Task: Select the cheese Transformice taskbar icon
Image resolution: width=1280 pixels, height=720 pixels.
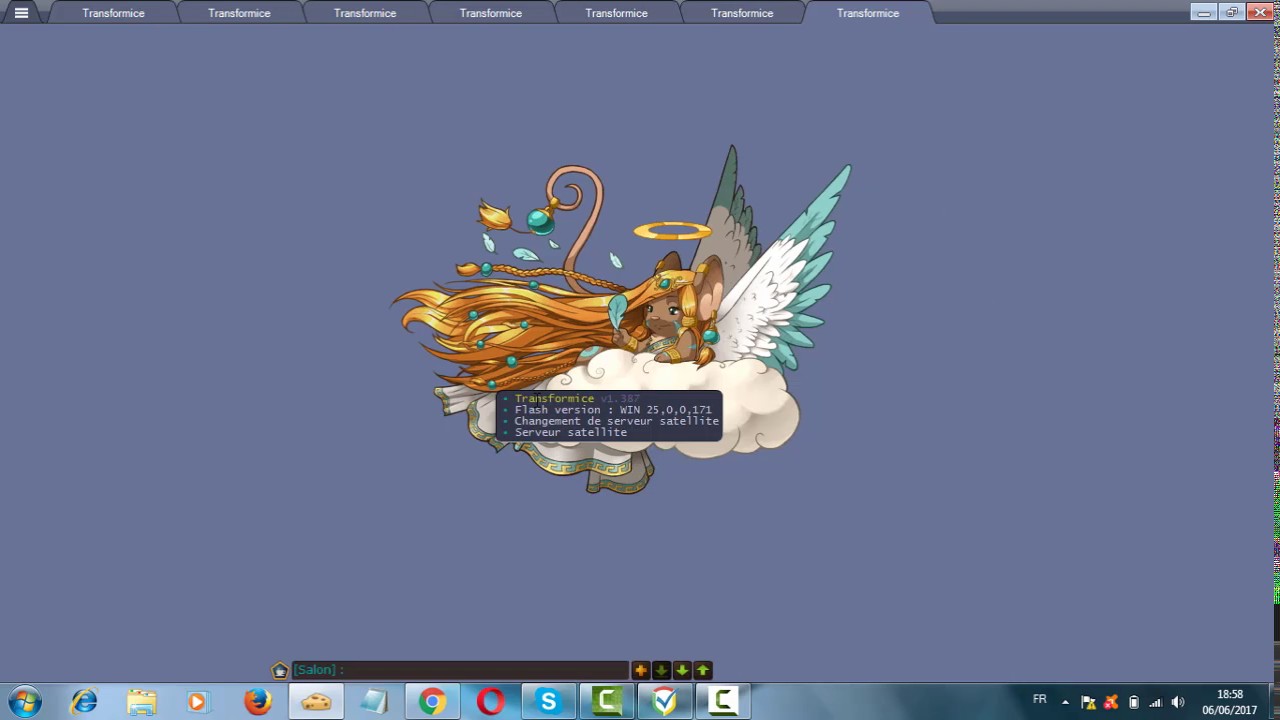Action: click(316, 702)
